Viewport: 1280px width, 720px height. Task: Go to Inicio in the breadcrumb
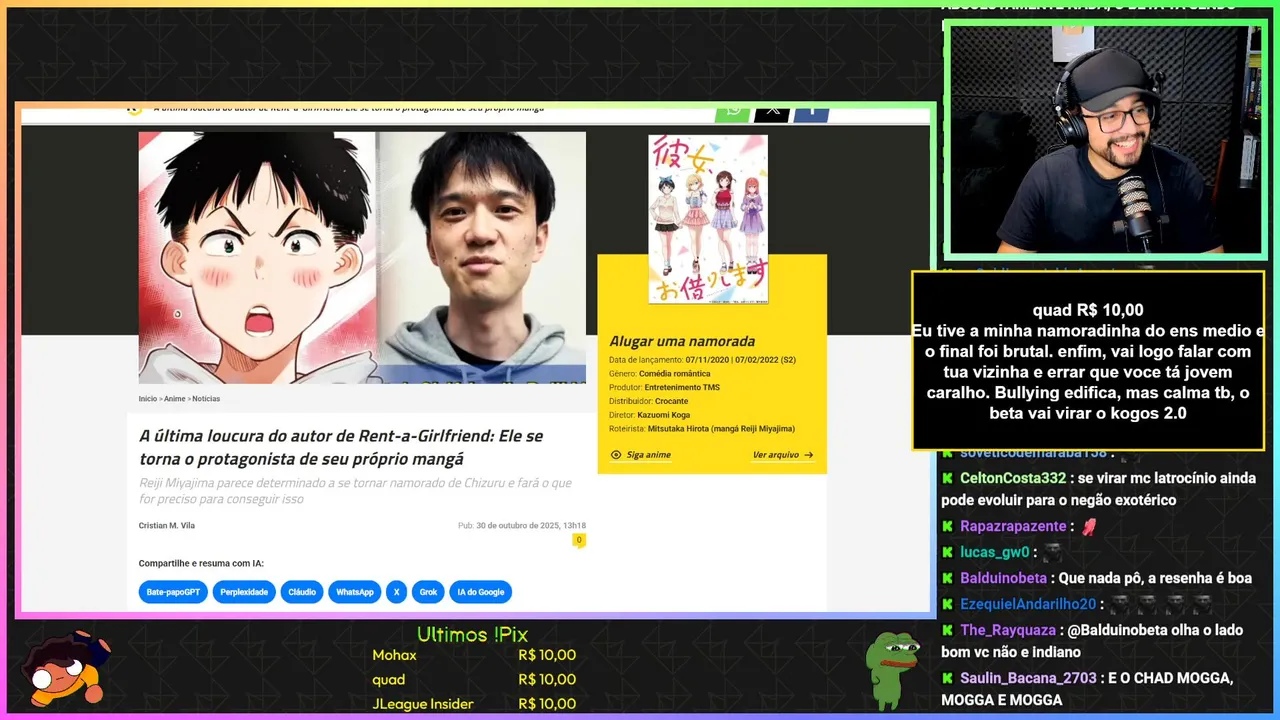148,399
